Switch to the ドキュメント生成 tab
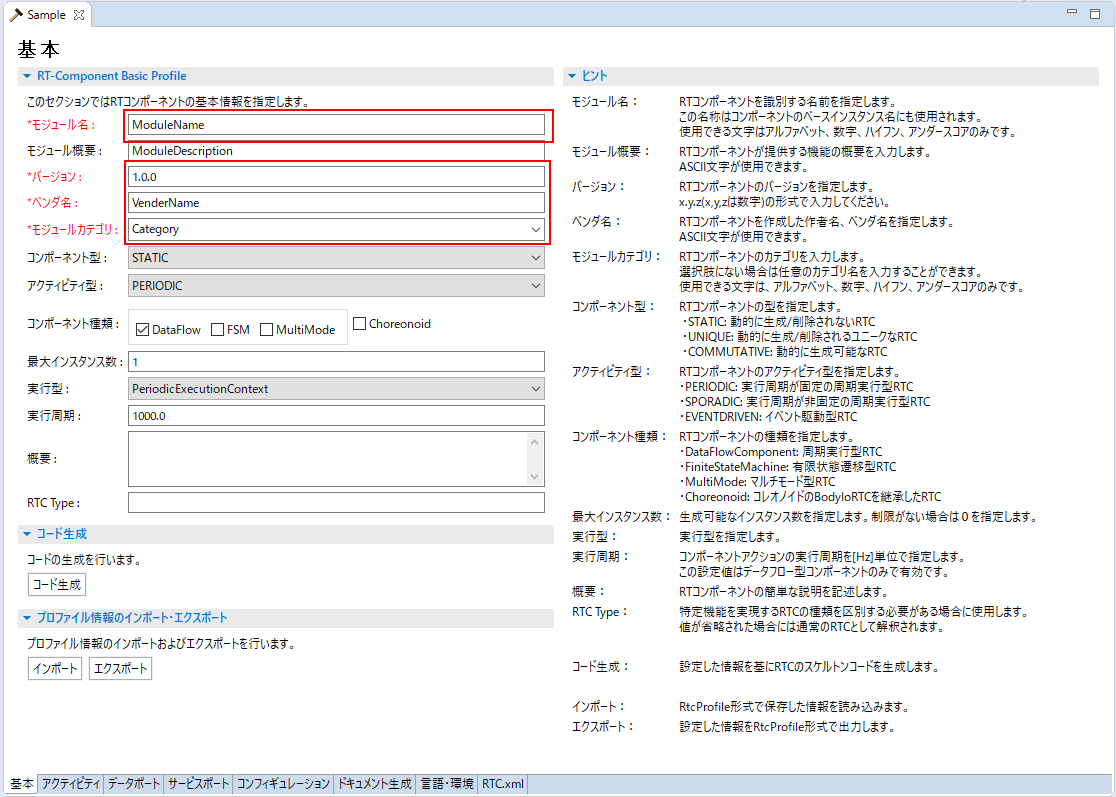This screenshot has width=1116, height=797. pos(374,783)
